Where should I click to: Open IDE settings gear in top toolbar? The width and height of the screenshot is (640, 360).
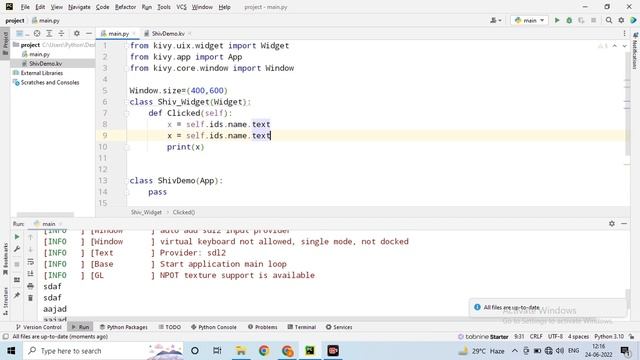[621, 20]
